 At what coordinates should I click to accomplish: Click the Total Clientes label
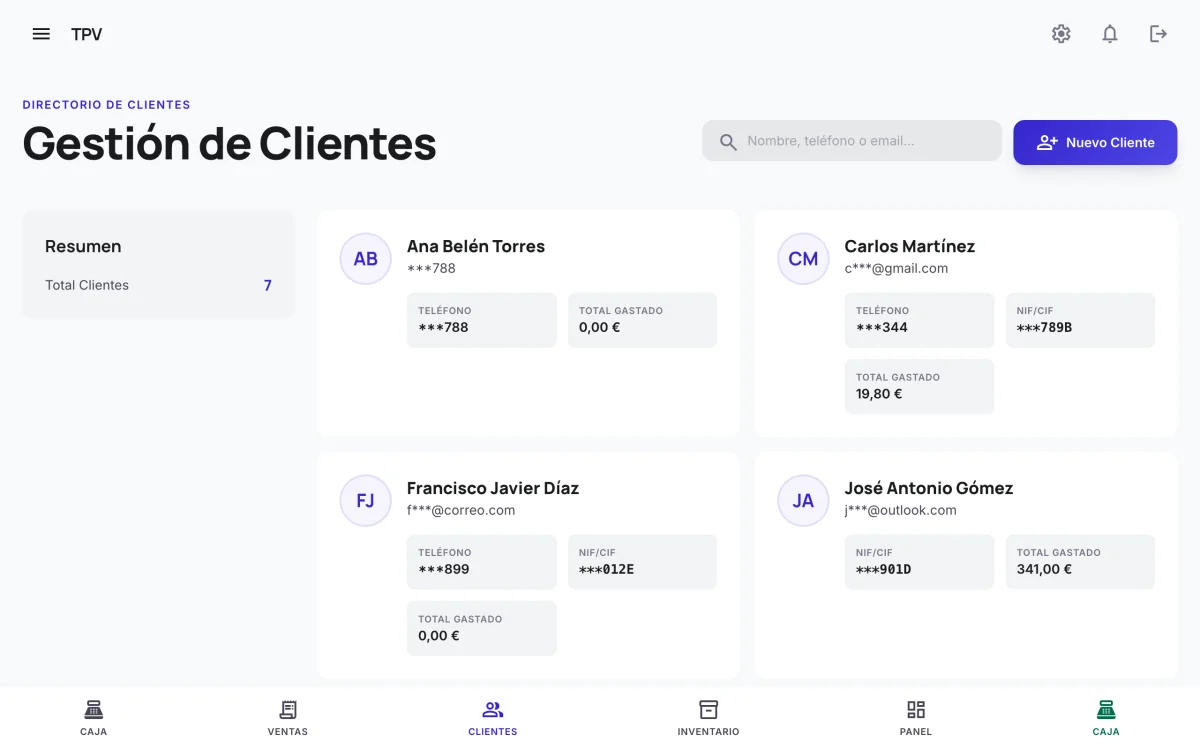tap(87, 285)
